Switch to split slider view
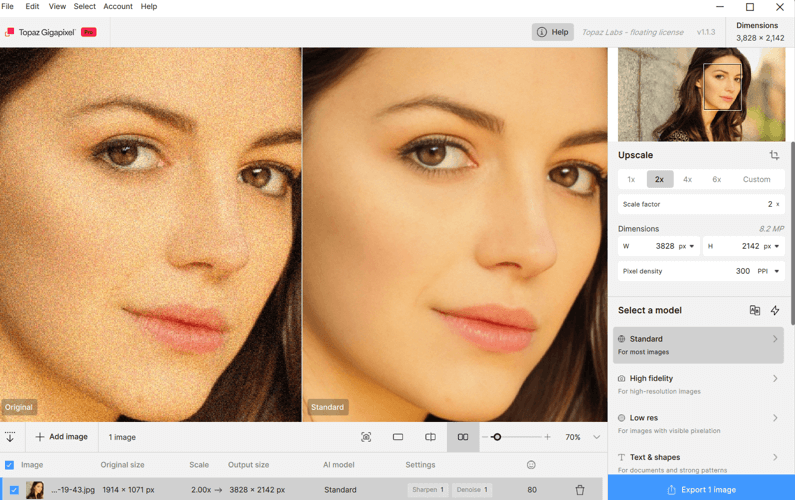 click(x=430, y=437)
